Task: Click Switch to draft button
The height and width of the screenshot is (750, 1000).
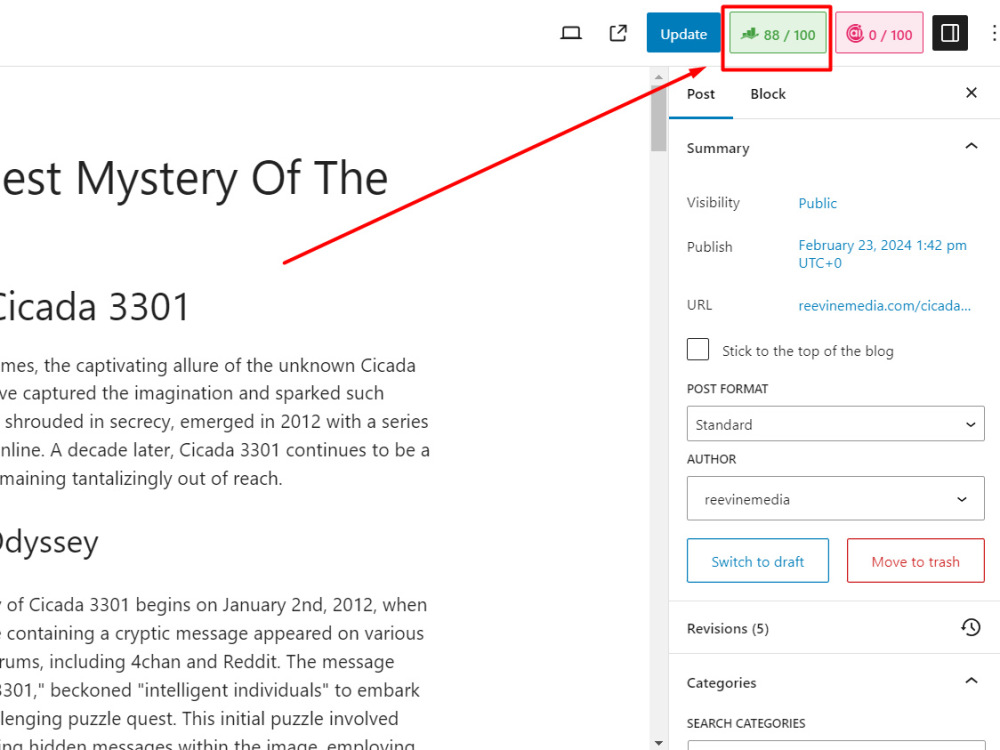Action: [x=758, y=561]
